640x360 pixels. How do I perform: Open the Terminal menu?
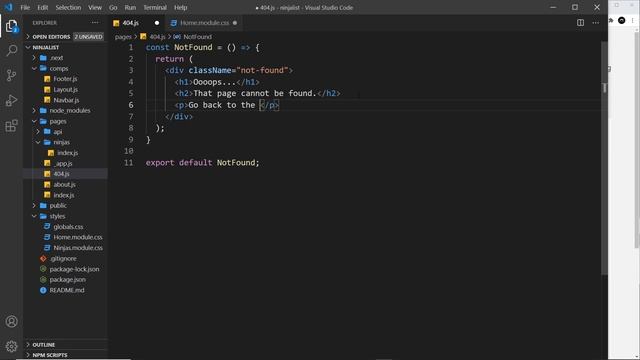(x=155, y=7)
